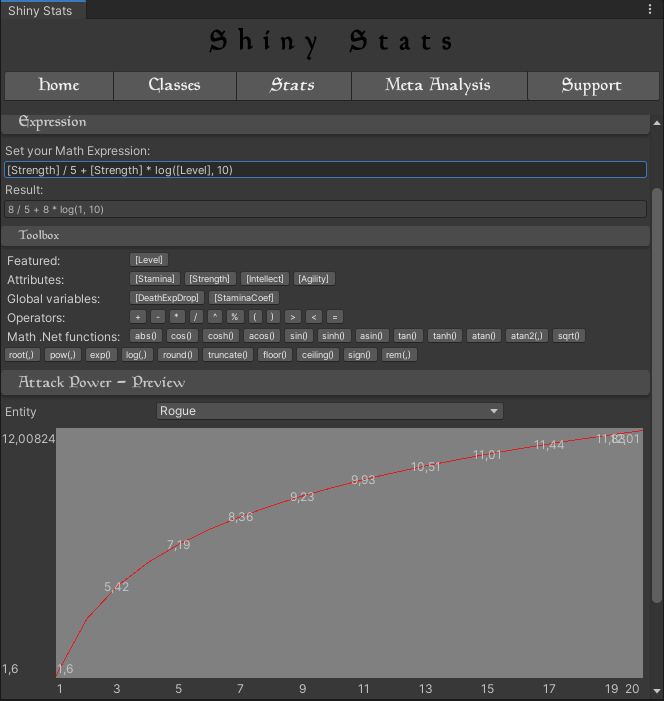
Task: Click the plus operator button
Action: click(x=139, y=317)
